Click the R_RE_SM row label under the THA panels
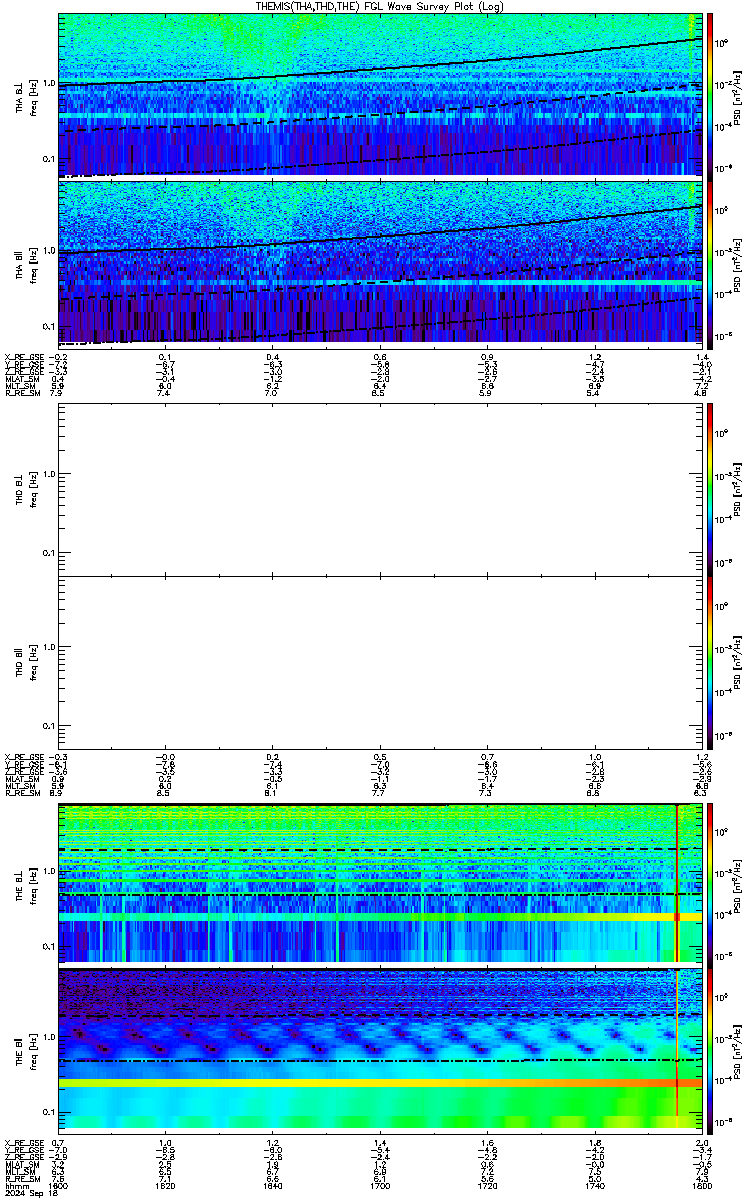Image resolution: width=750 pixels, height=1200 pixels. [22, 394]
